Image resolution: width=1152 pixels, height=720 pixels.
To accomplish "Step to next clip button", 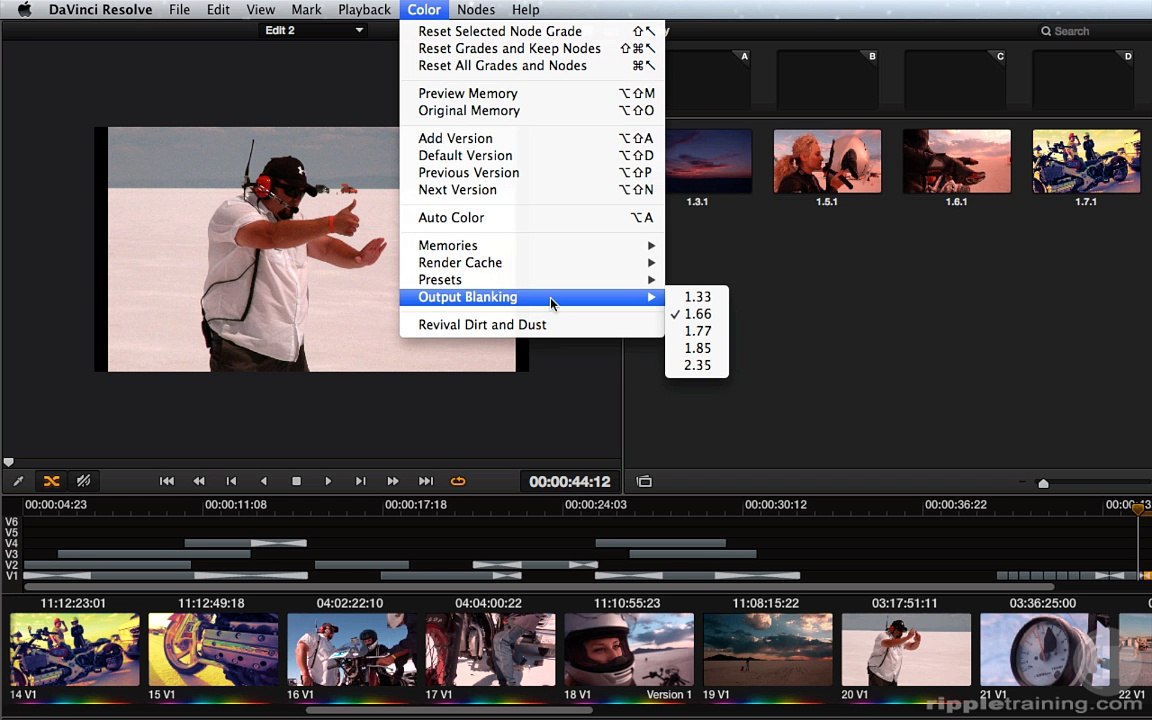I will 361,481.
